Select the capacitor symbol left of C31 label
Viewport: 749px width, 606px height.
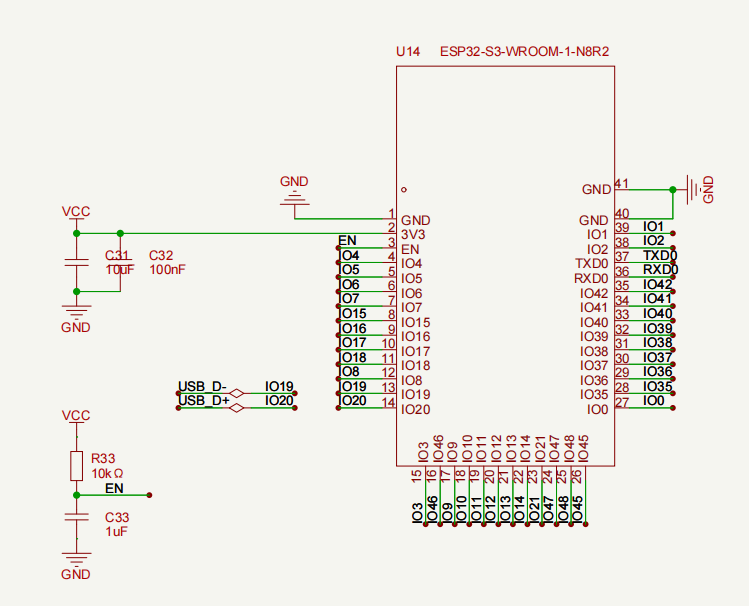(76, 263)
